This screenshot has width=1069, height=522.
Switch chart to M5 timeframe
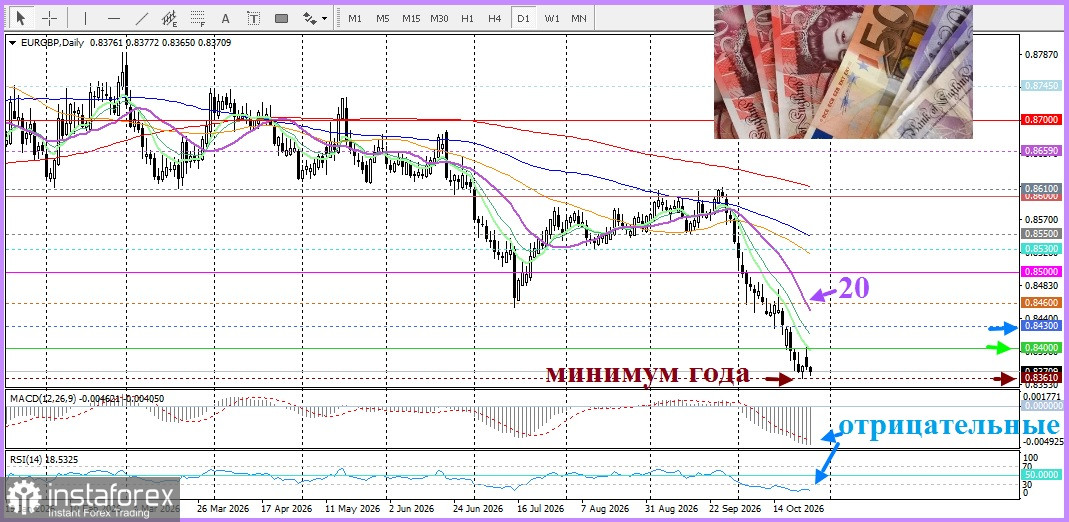[382, 18]
